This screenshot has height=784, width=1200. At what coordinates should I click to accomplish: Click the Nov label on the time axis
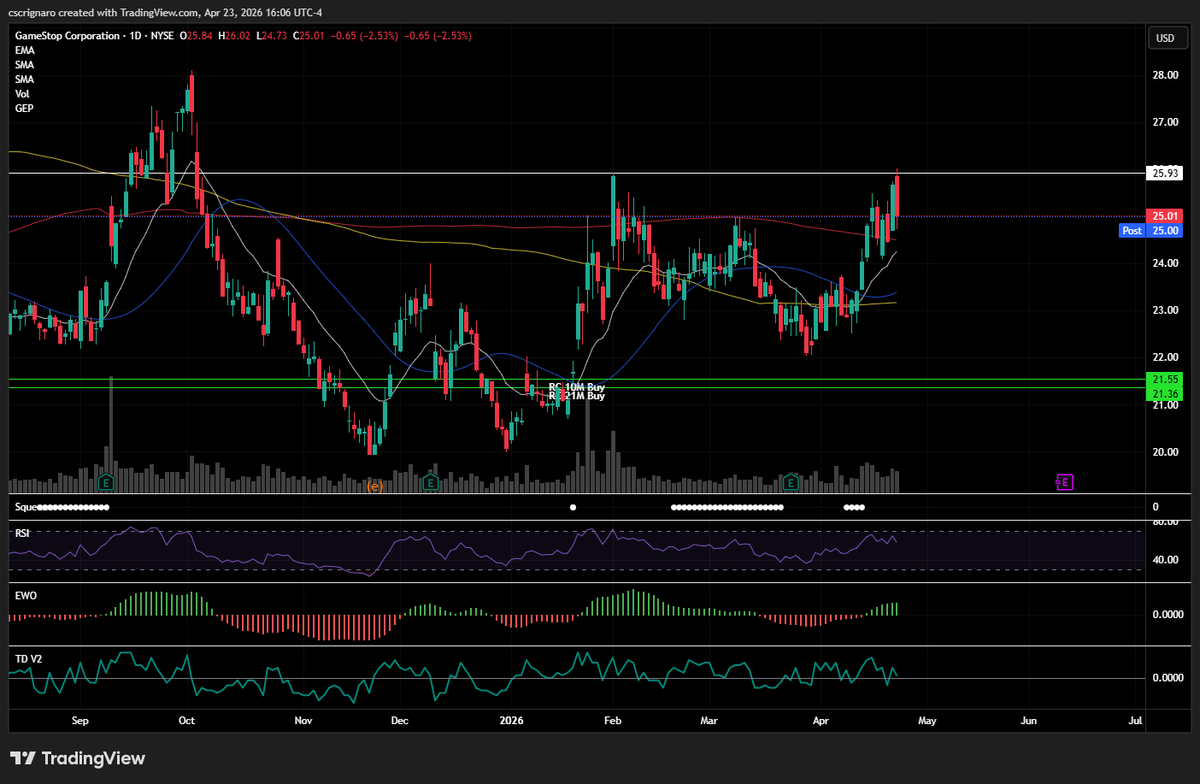point(304,720)
